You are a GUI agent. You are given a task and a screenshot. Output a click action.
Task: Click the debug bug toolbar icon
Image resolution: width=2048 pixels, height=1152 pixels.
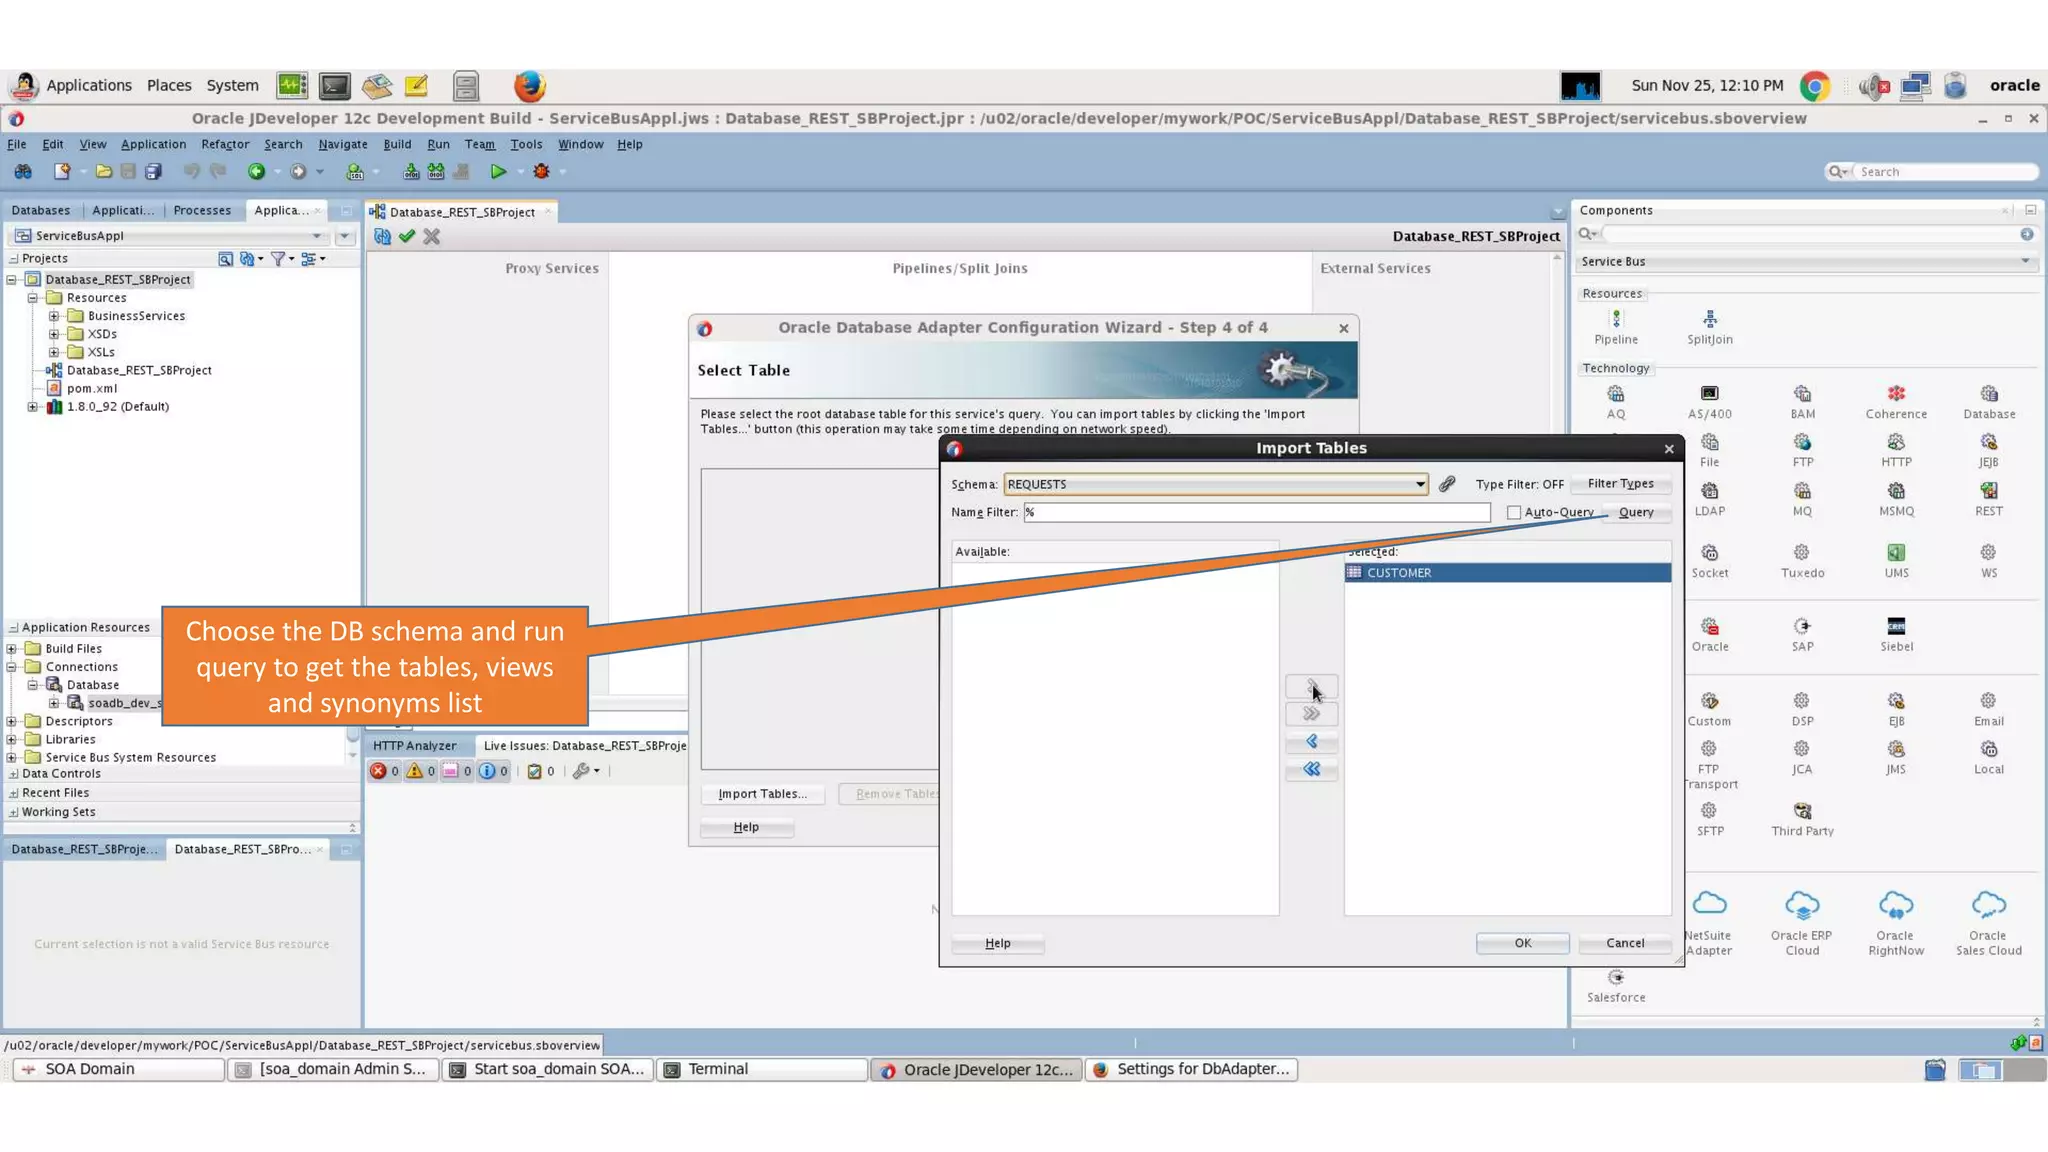tap(541, 172)
